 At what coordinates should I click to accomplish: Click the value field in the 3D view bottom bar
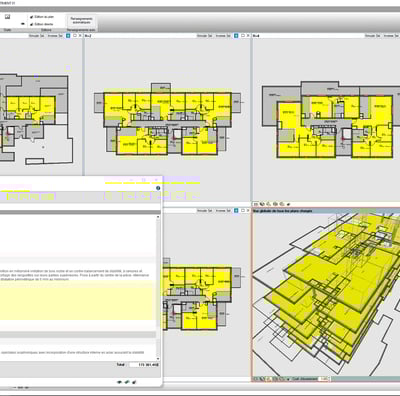(324, 379)
